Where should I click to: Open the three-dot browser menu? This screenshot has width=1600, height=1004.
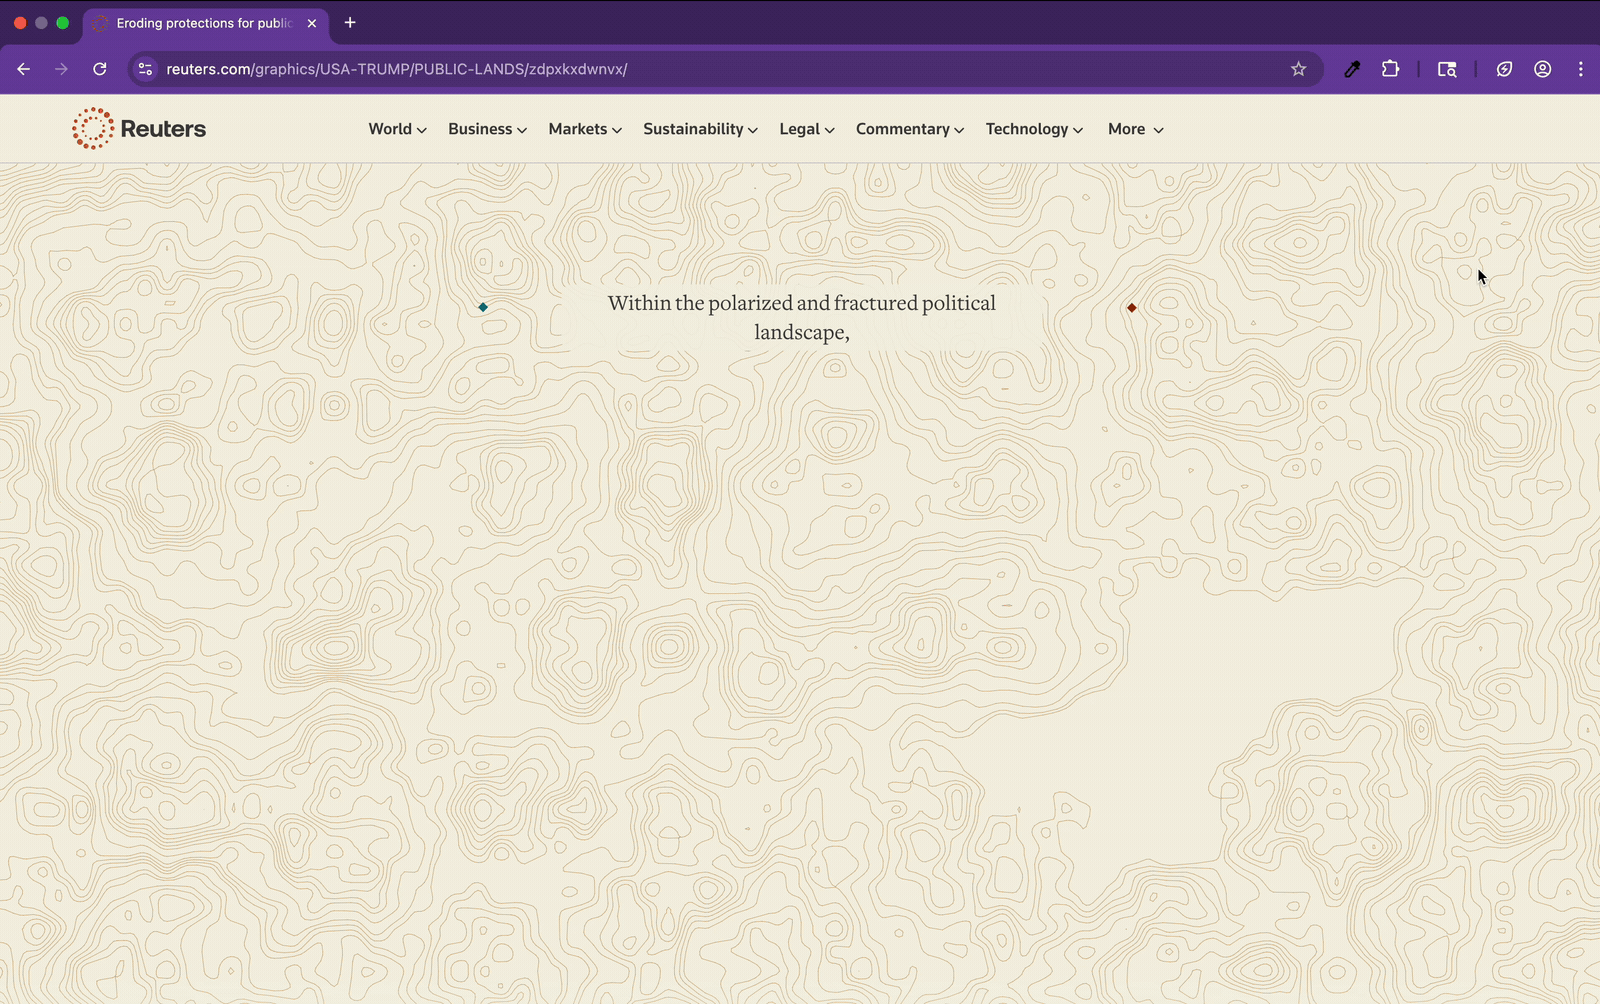(x=1581, y=69)
